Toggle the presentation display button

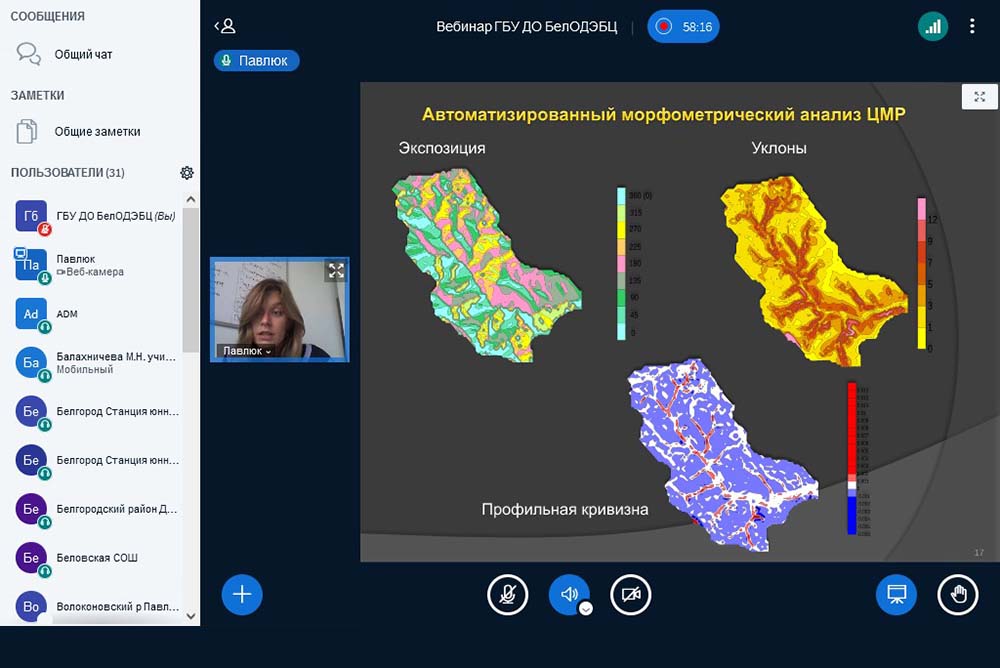tap(896, 595)
